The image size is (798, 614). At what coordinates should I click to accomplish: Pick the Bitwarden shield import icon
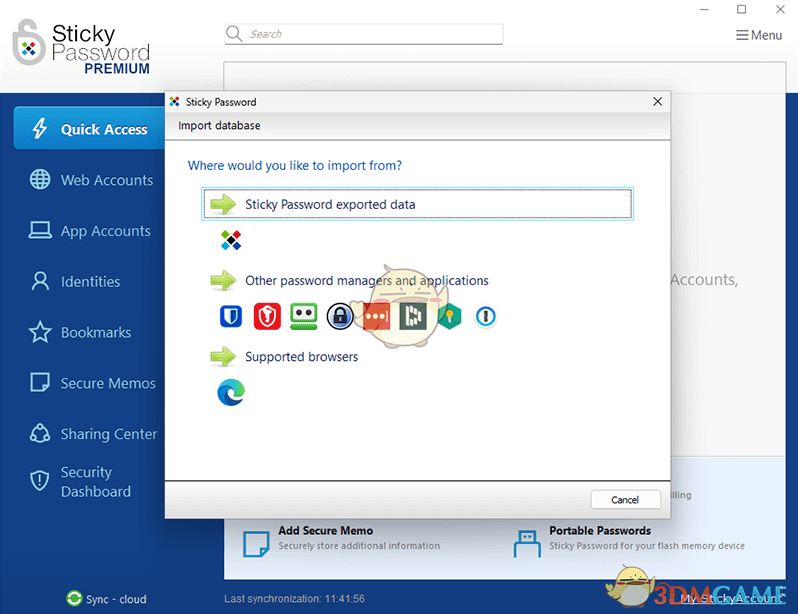coord(231,317)
